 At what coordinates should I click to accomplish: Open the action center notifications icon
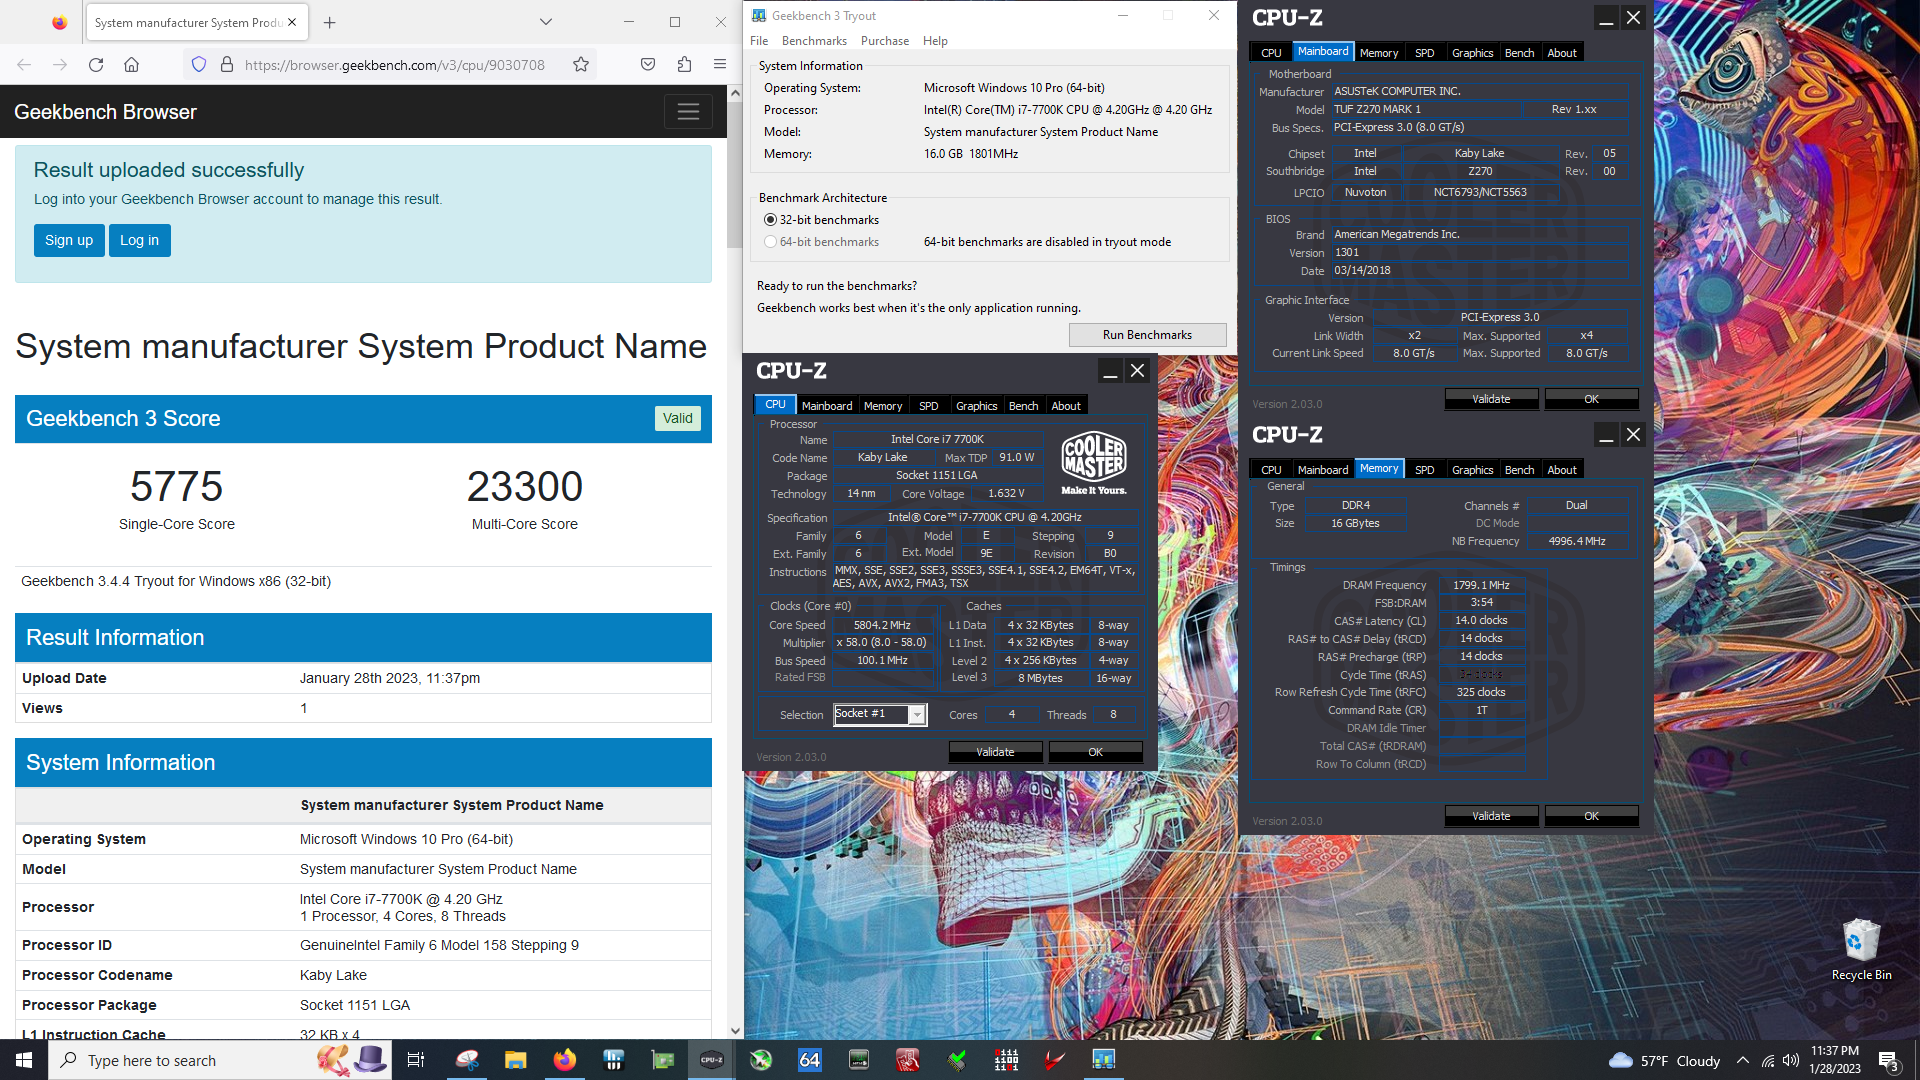tap(1889, 1061)
